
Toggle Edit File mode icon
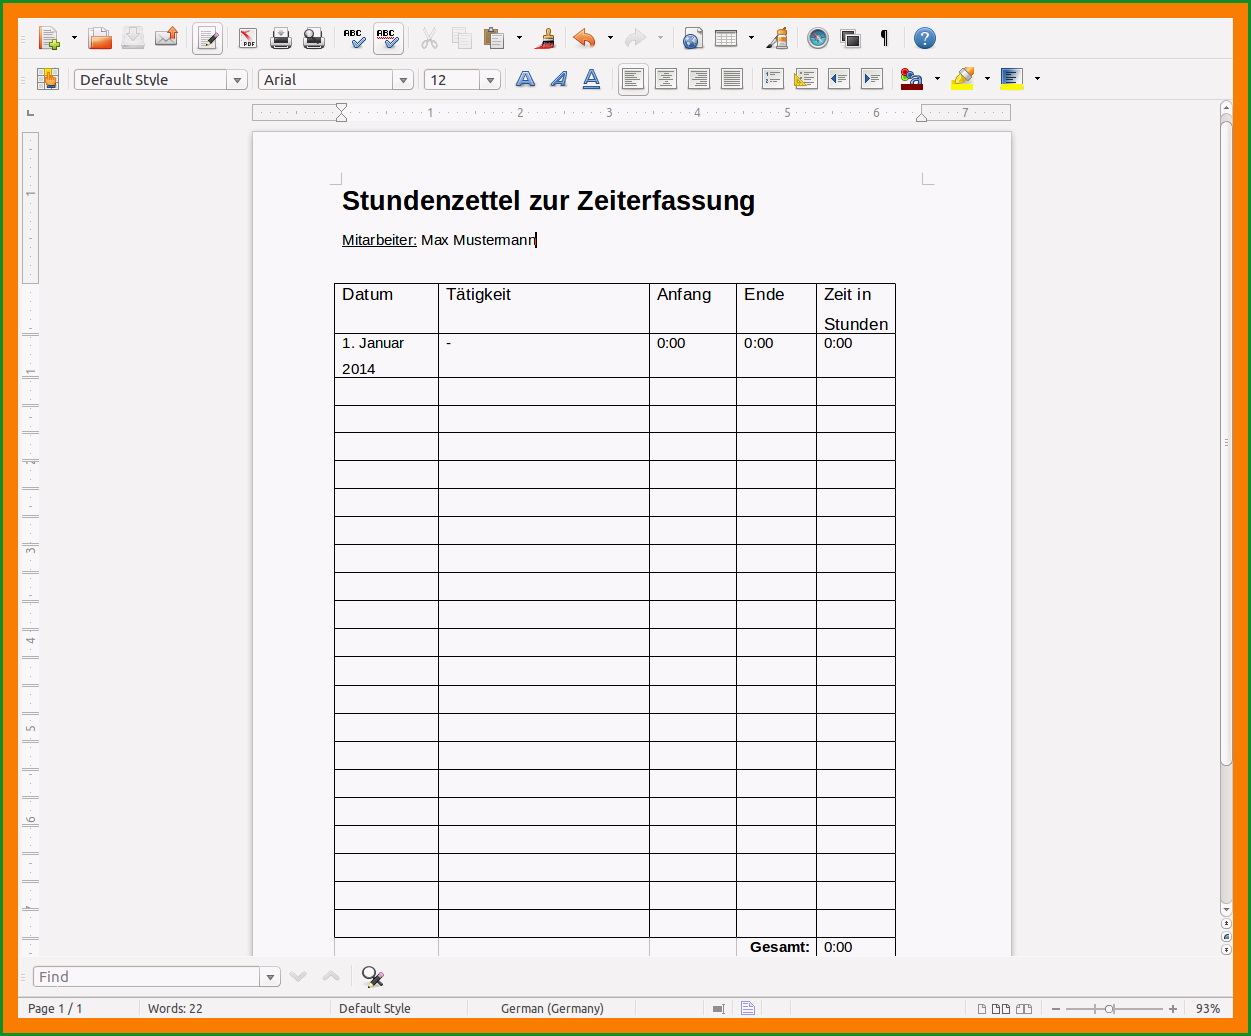point(208,39)
